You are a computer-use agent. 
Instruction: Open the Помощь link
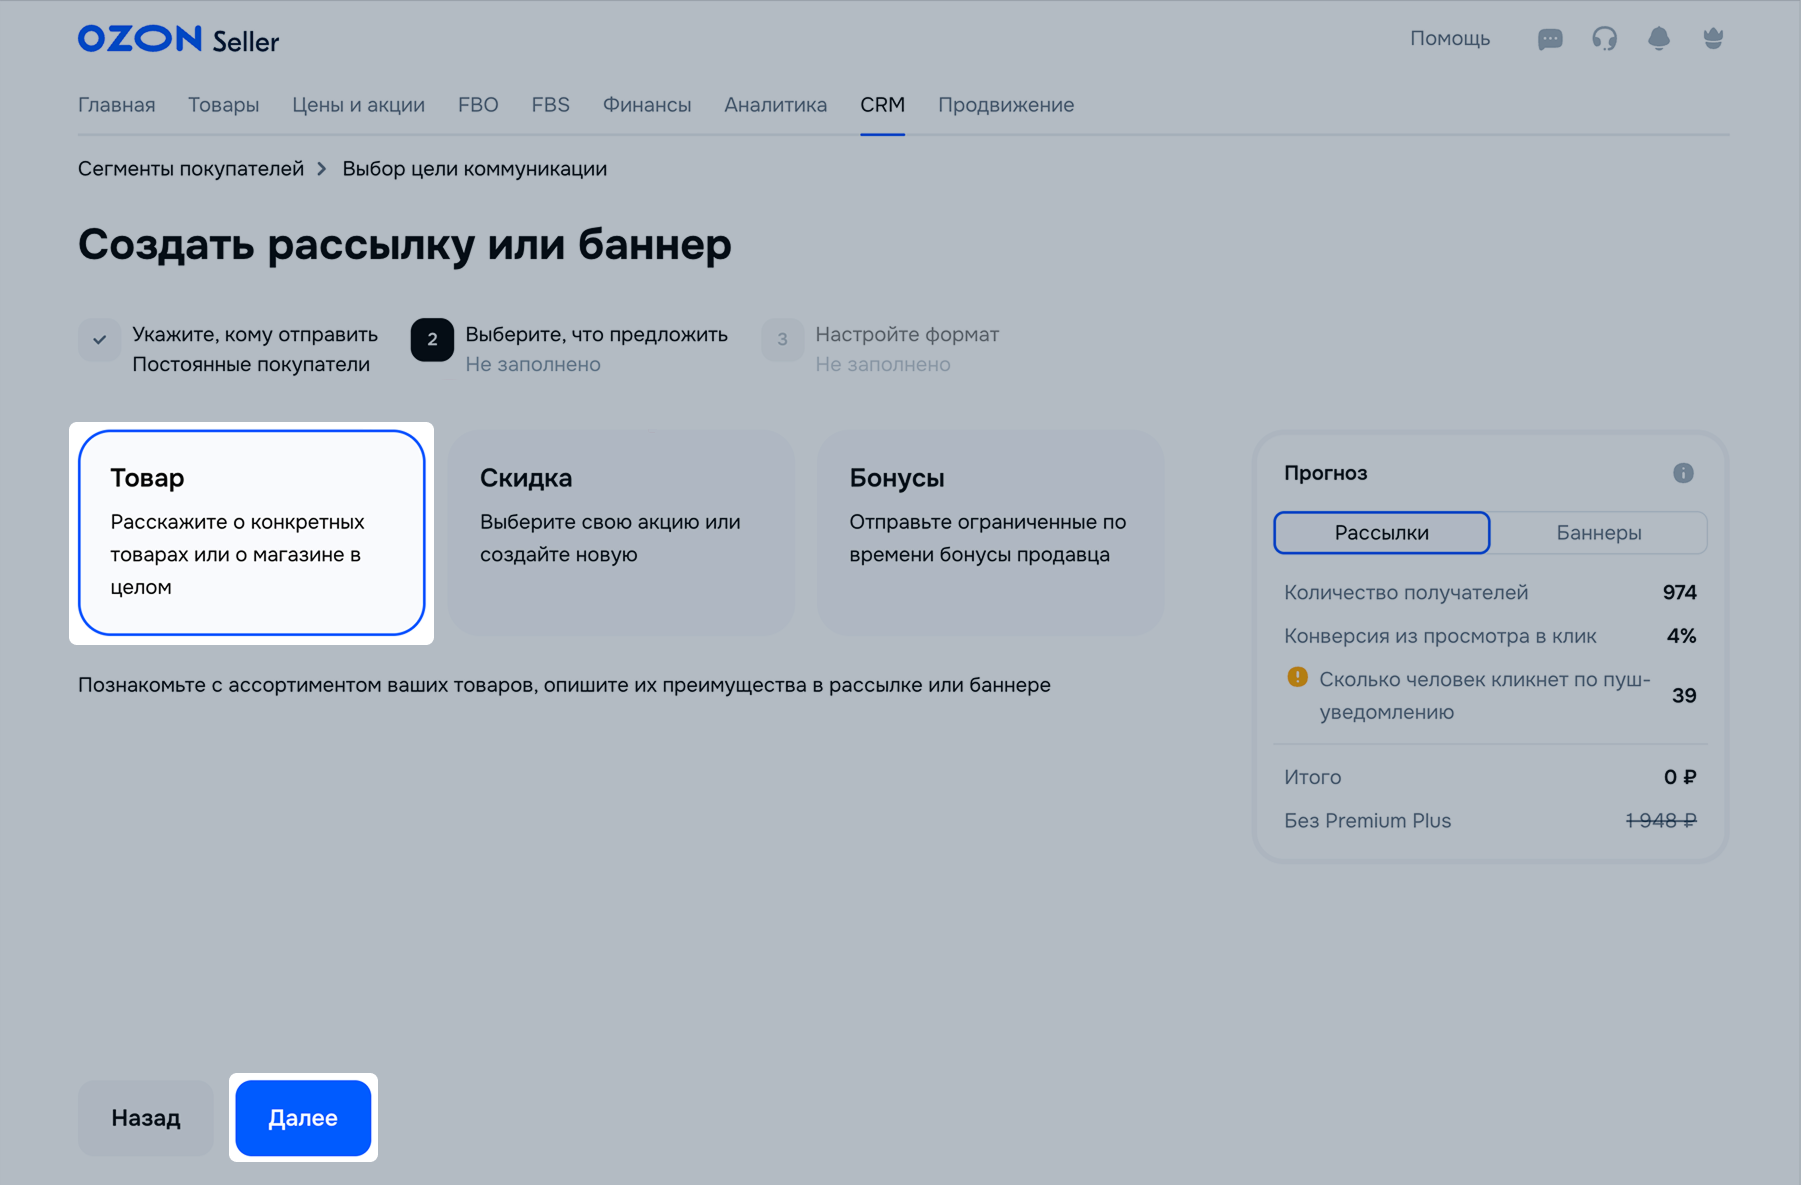(x=1449, y=39)
